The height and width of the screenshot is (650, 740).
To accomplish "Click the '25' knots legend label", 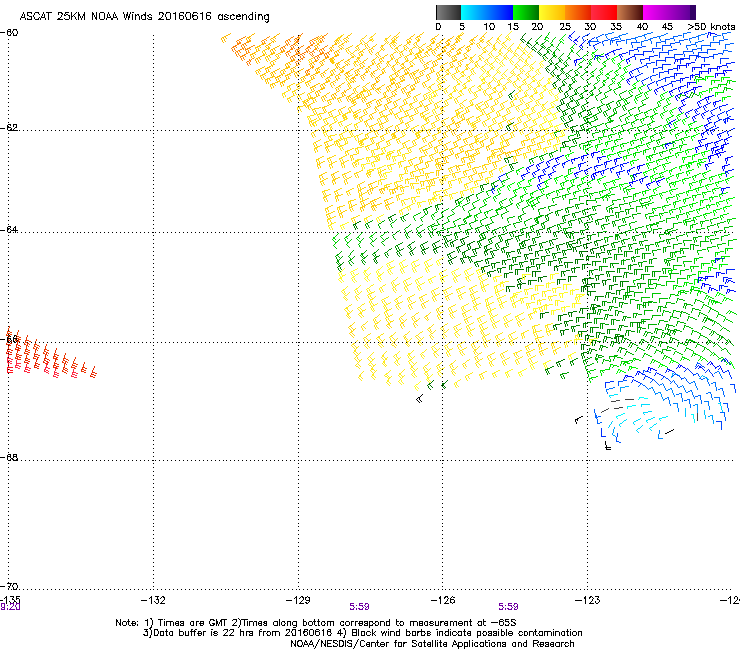I will (565, 27).
